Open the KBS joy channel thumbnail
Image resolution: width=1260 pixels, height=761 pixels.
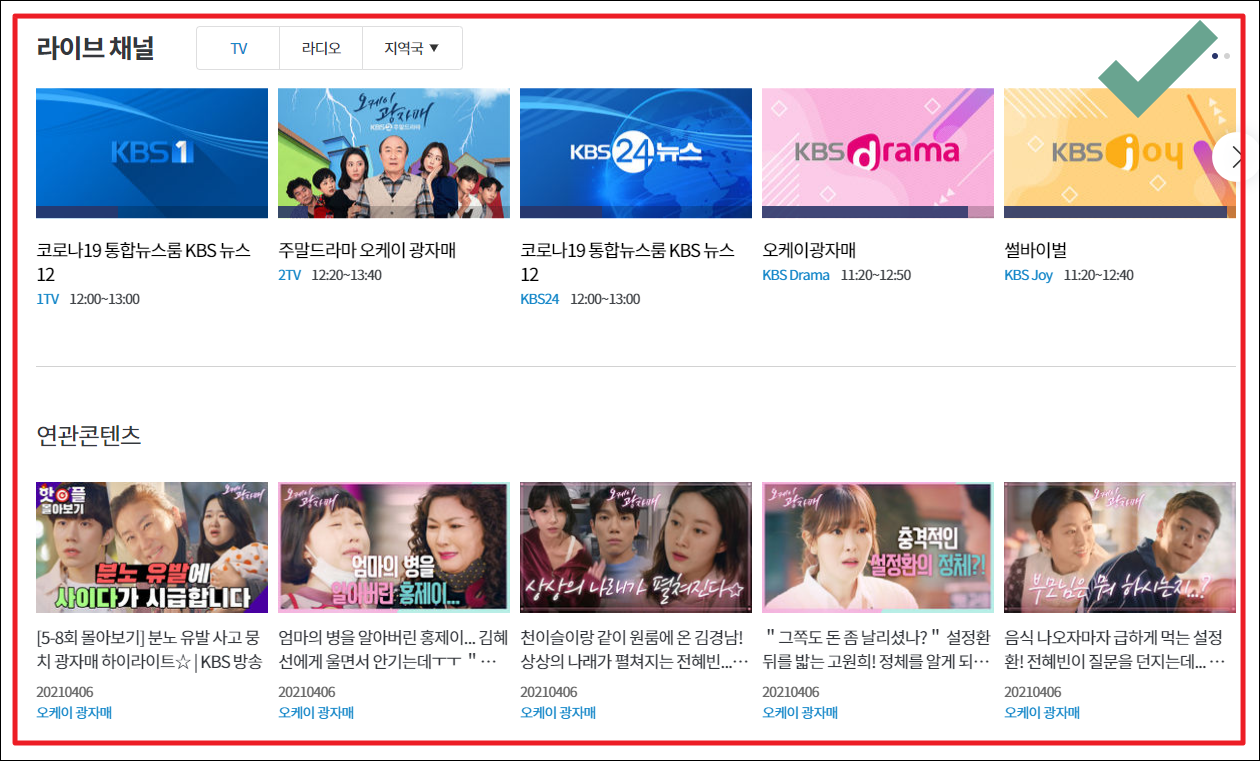click(x=1120, y=153)
